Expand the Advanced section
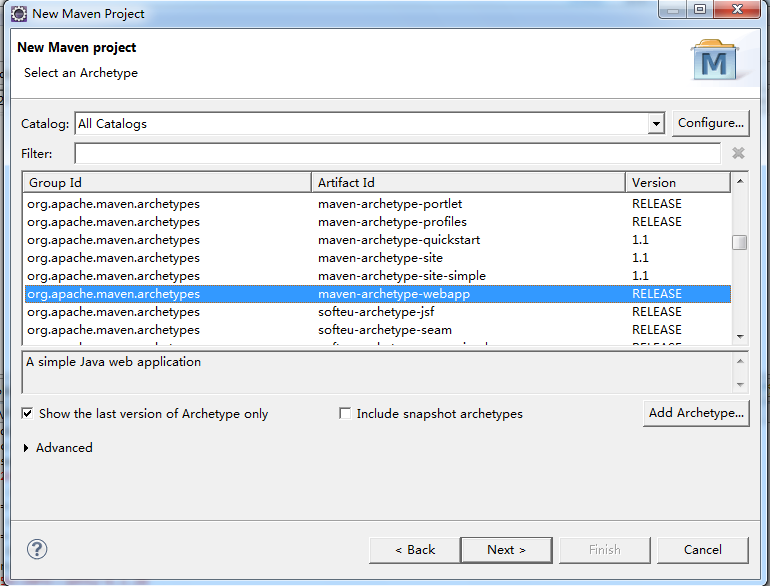 (26, 448)
